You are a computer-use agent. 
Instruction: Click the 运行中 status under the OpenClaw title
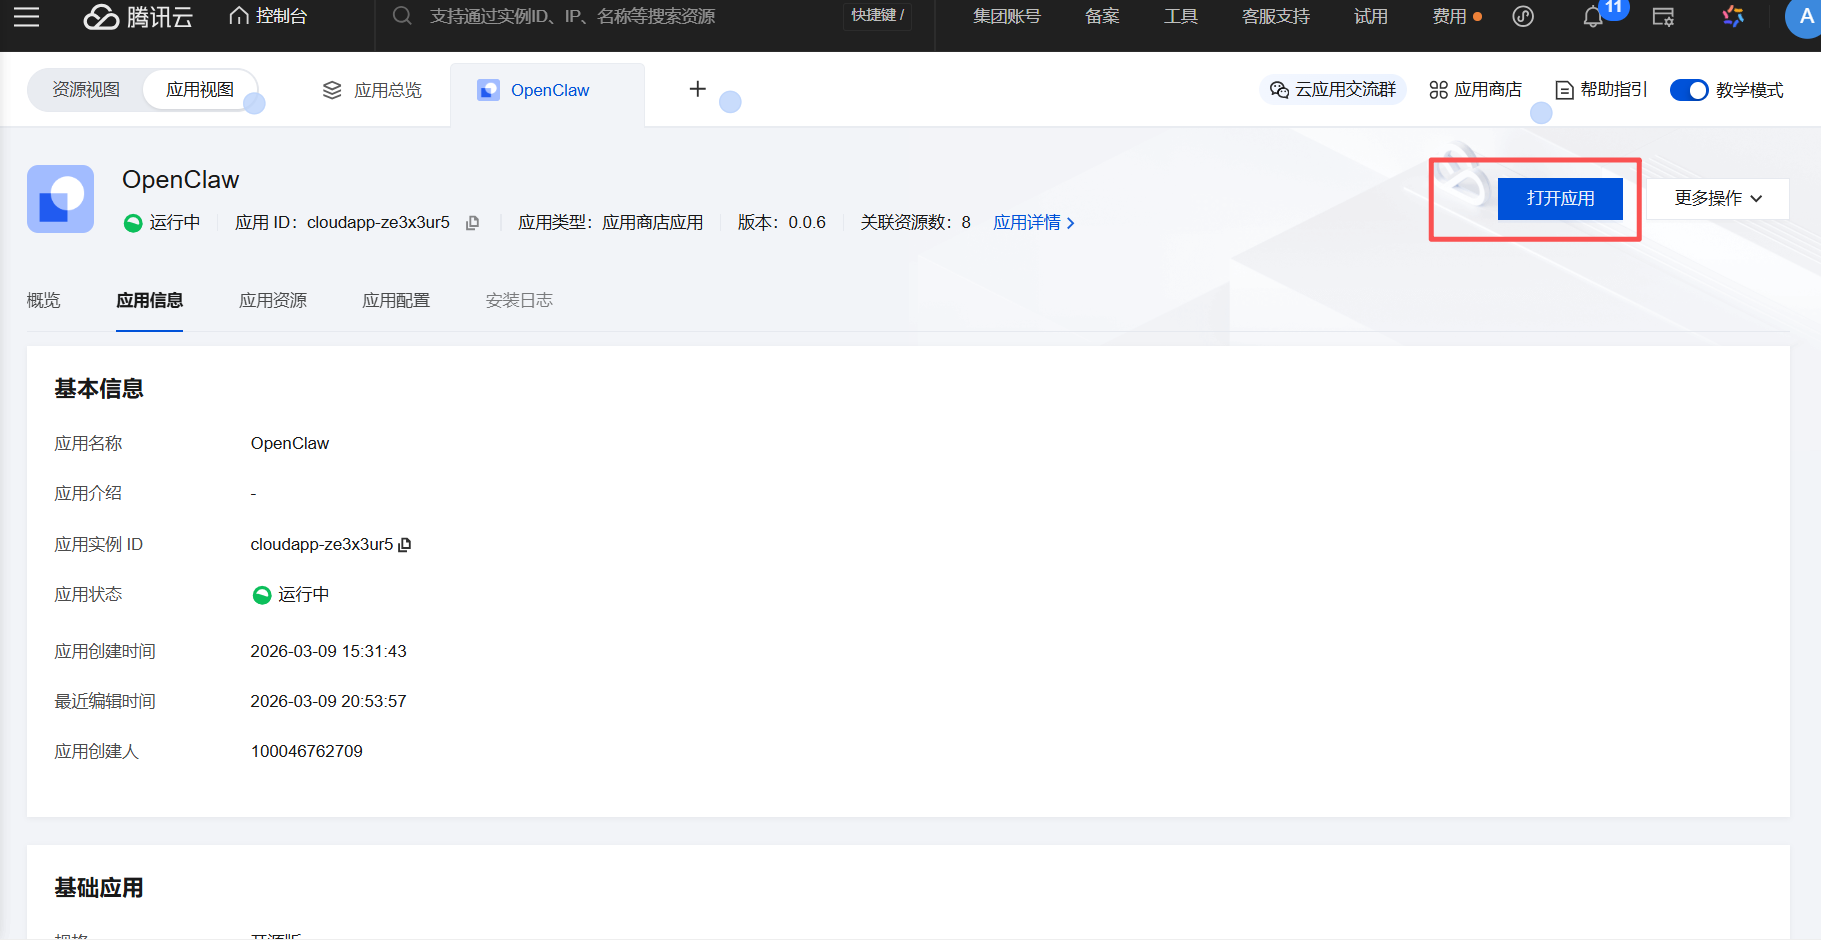[x=162, y=223]
